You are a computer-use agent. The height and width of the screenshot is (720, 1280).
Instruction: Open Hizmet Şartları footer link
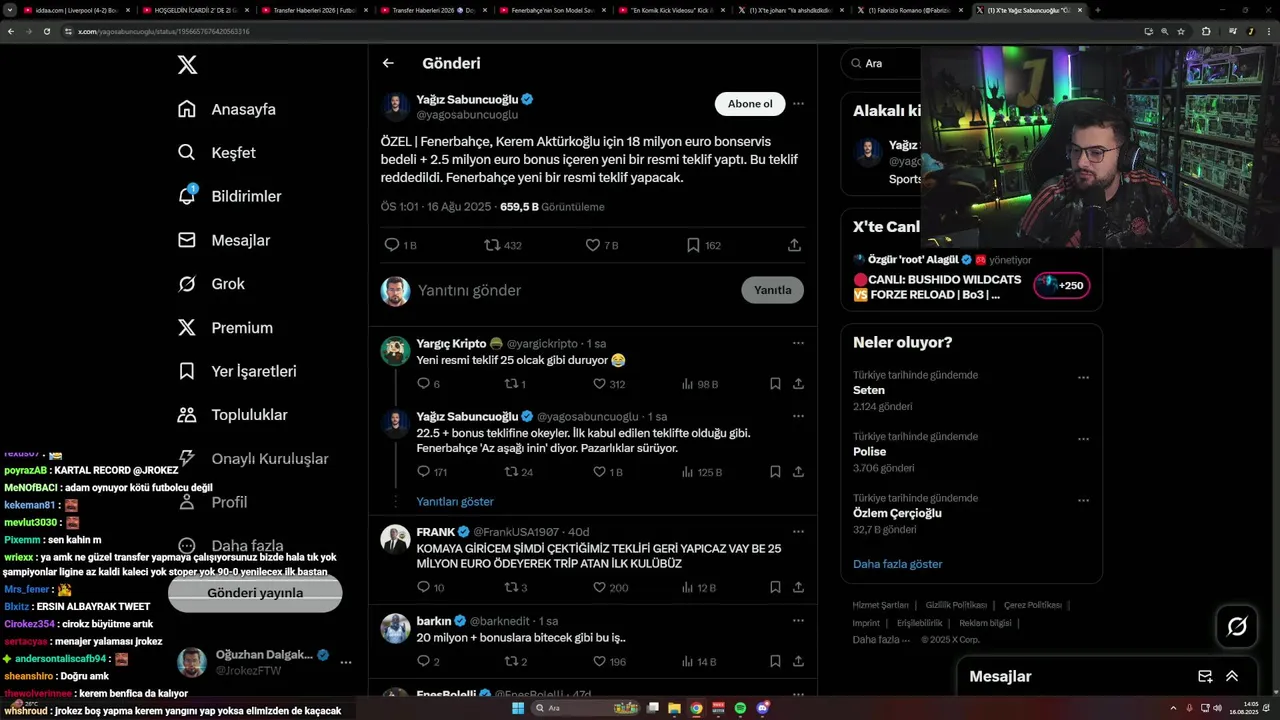880,605
